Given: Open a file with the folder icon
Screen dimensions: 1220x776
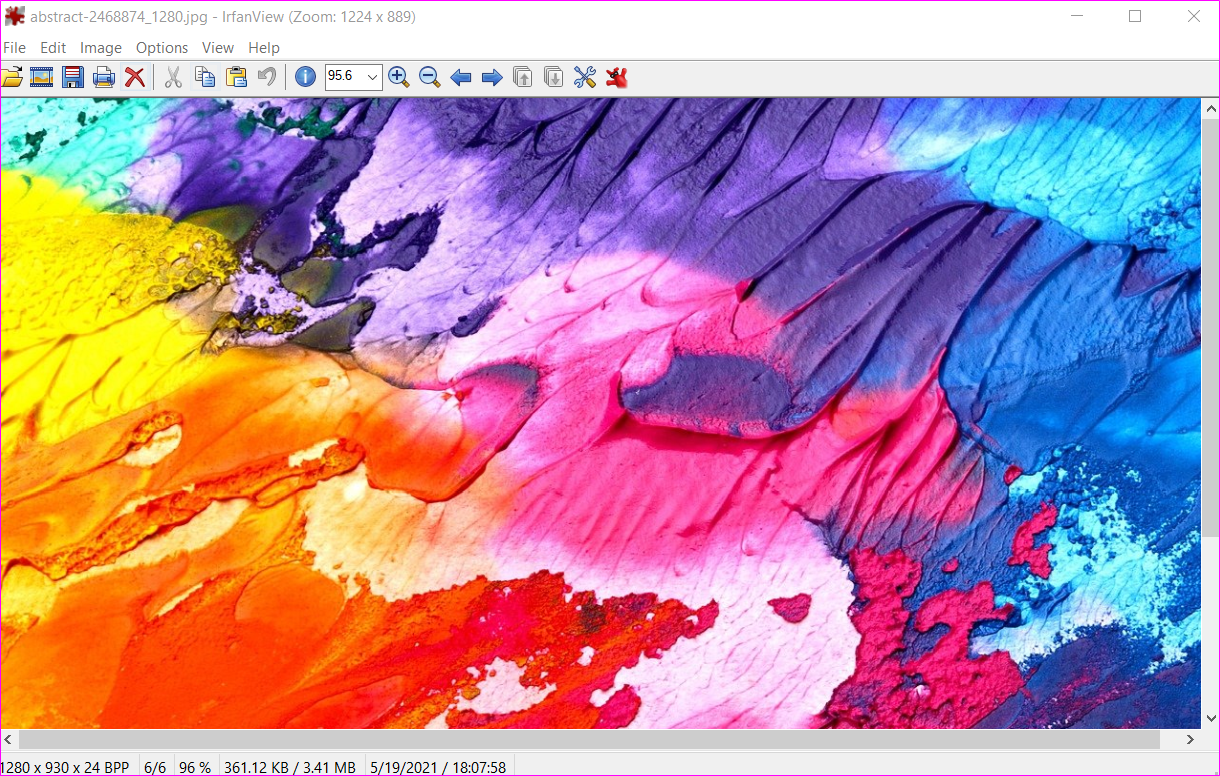Looking at the screenshot, I should tap(11, 77).
